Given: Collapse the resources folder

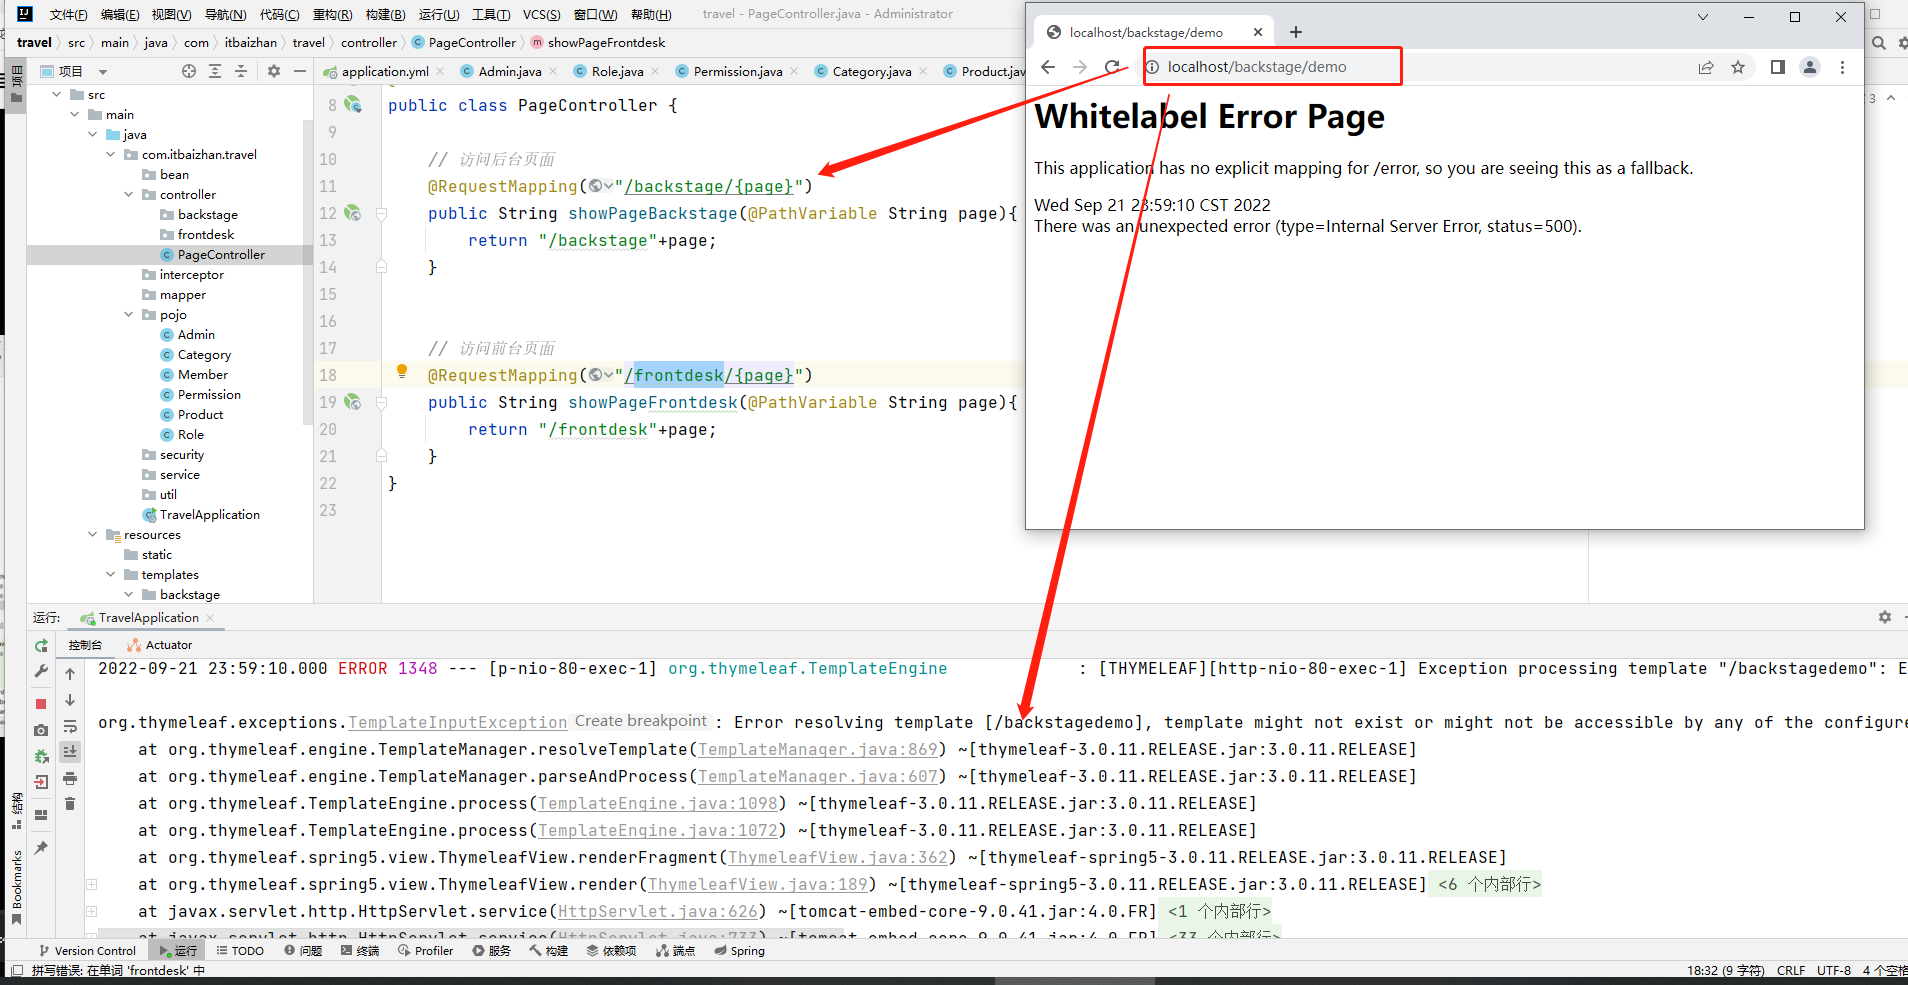Looking at the screenshot, I should (92, 535).
